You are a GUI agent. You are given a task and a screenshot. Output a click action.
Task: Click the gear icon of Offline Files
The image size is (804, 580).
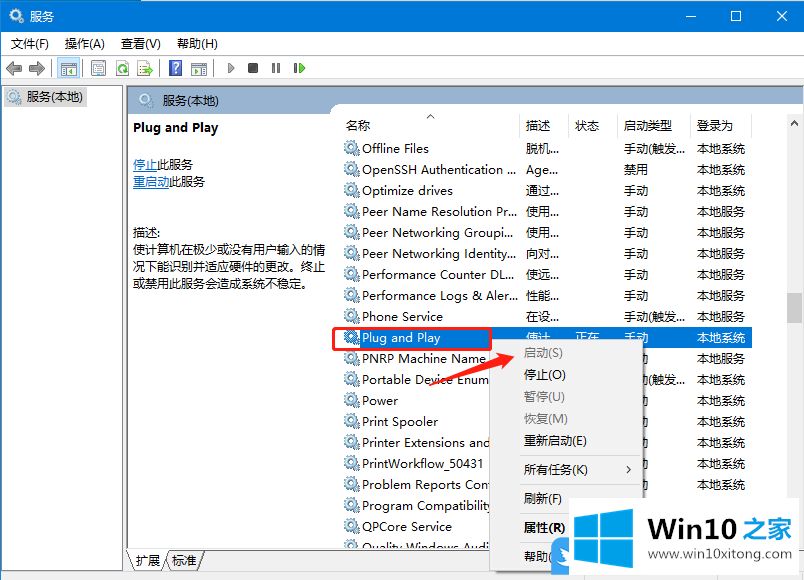(352, 148)
